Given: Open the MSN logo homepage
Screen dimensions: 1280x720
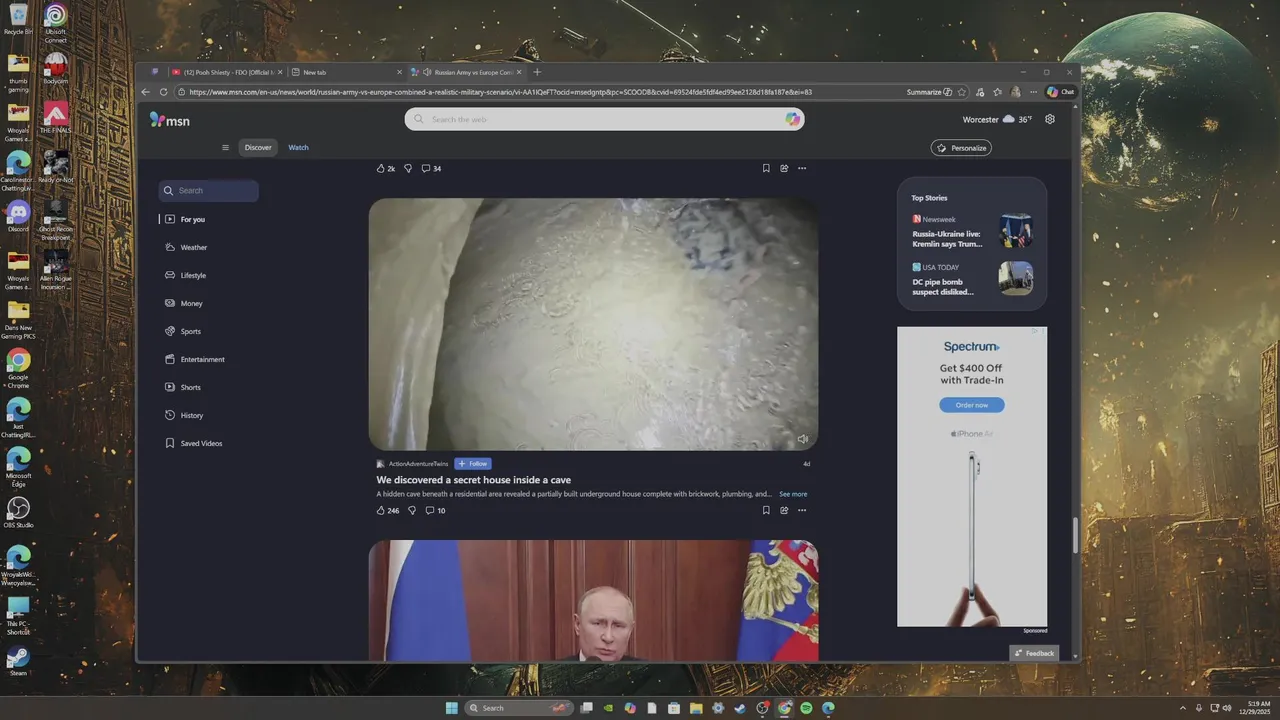Looking at the screenshot, I should 170,119.
